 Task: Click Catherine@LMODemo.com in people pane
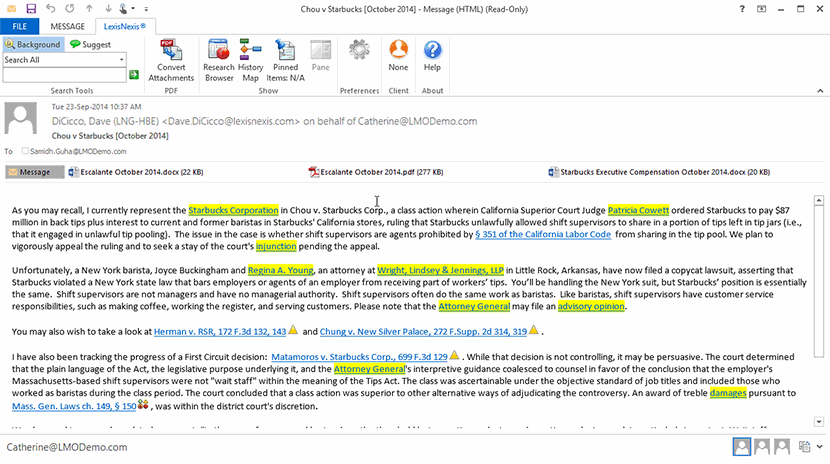click(67, 447)
